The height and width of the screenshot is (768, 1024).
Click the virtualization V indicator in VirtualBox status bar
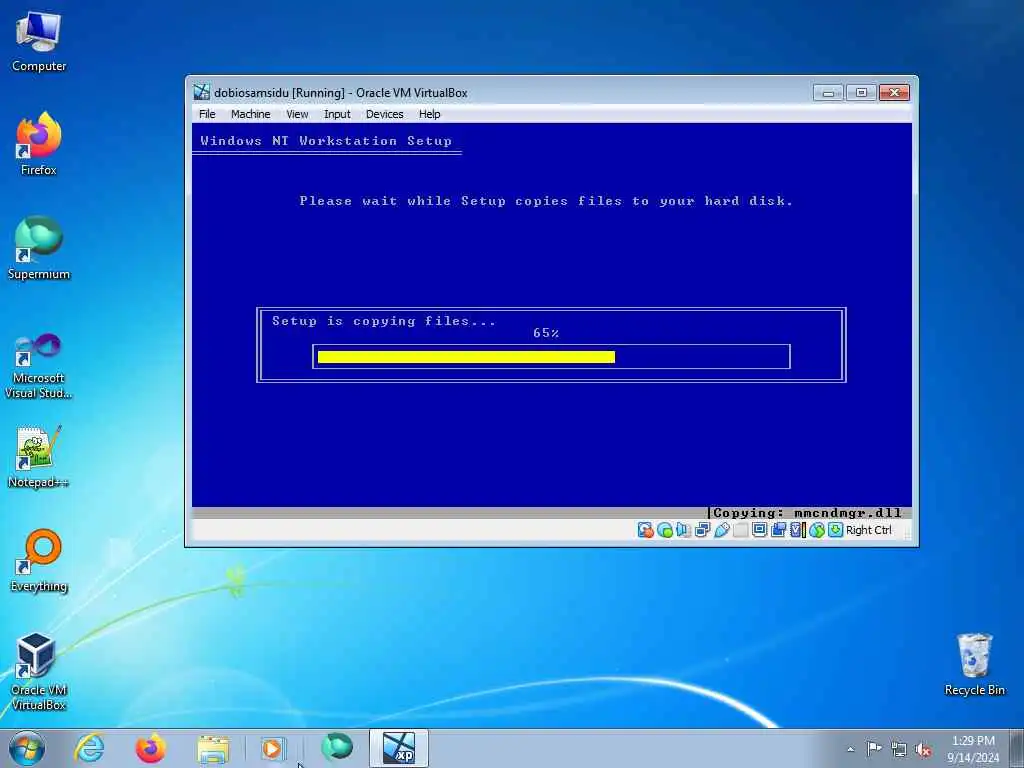coord(797,530)
